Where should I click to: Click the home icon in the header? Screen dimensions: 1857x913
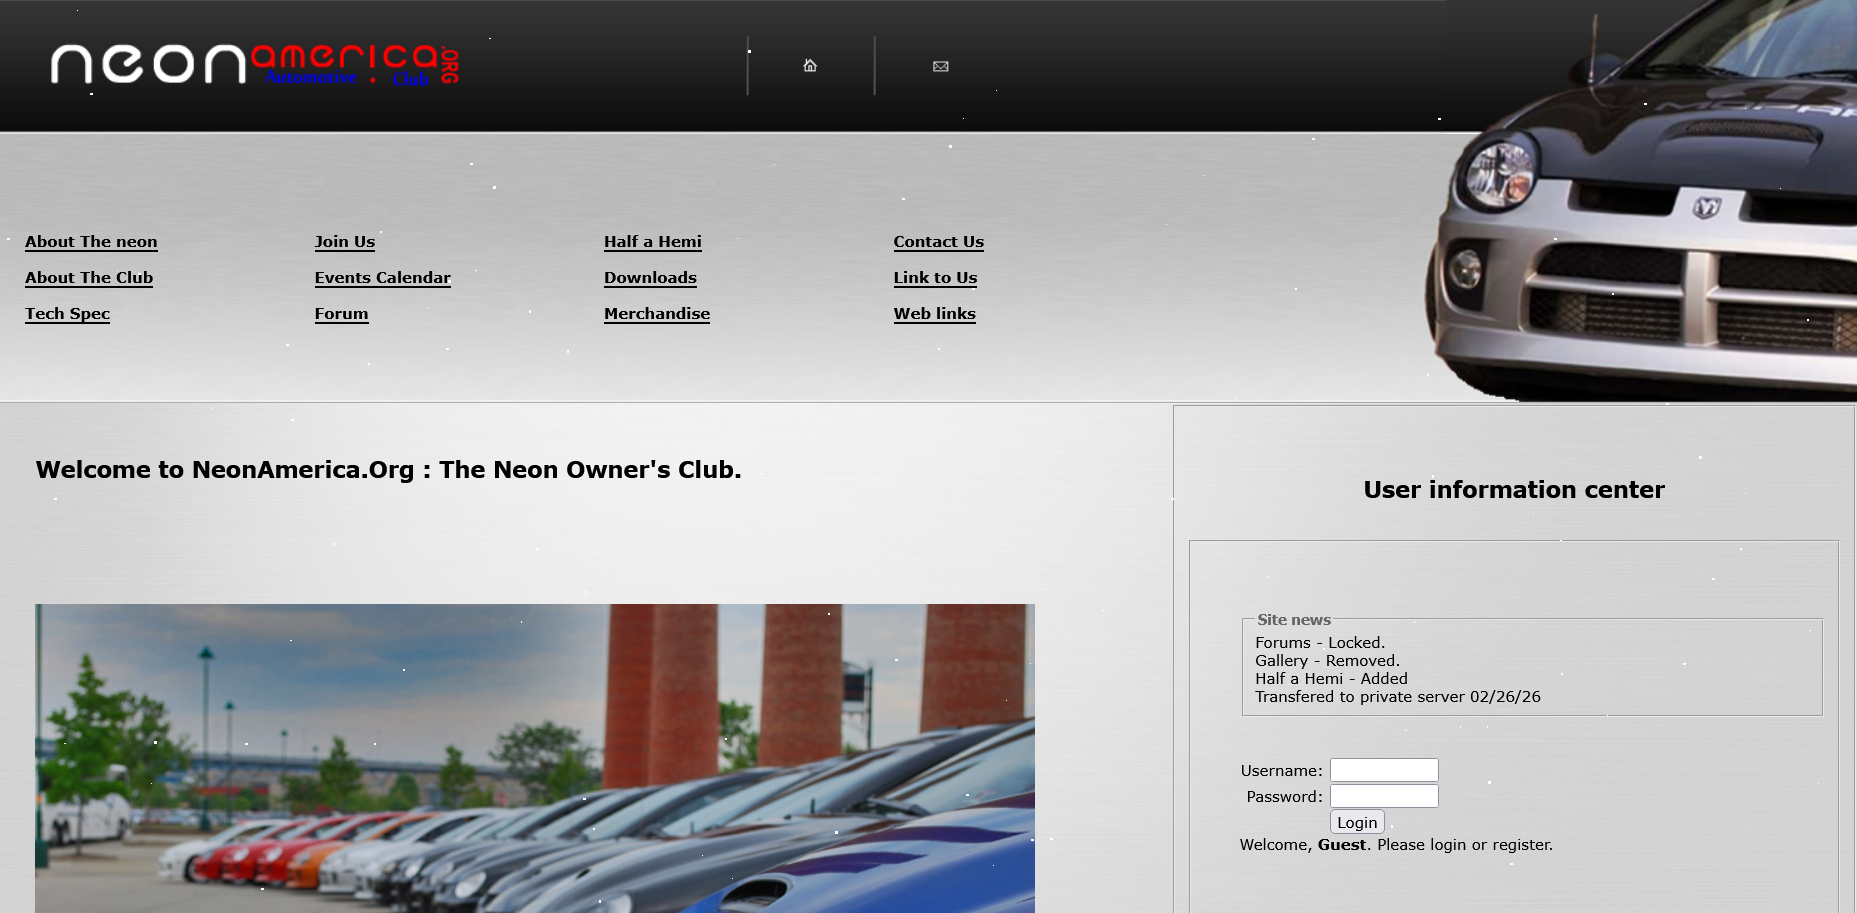[x=810, y=66]
